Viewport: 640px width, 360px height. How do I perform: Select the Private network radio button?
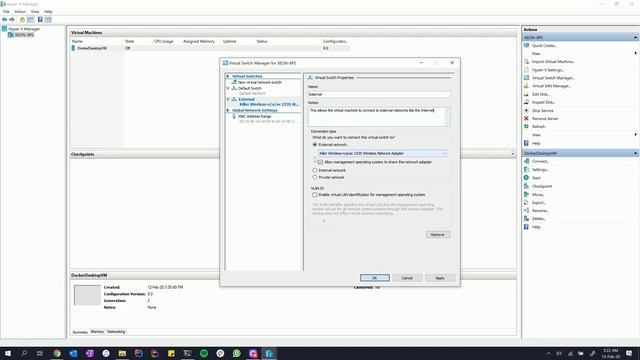(315, 178)
